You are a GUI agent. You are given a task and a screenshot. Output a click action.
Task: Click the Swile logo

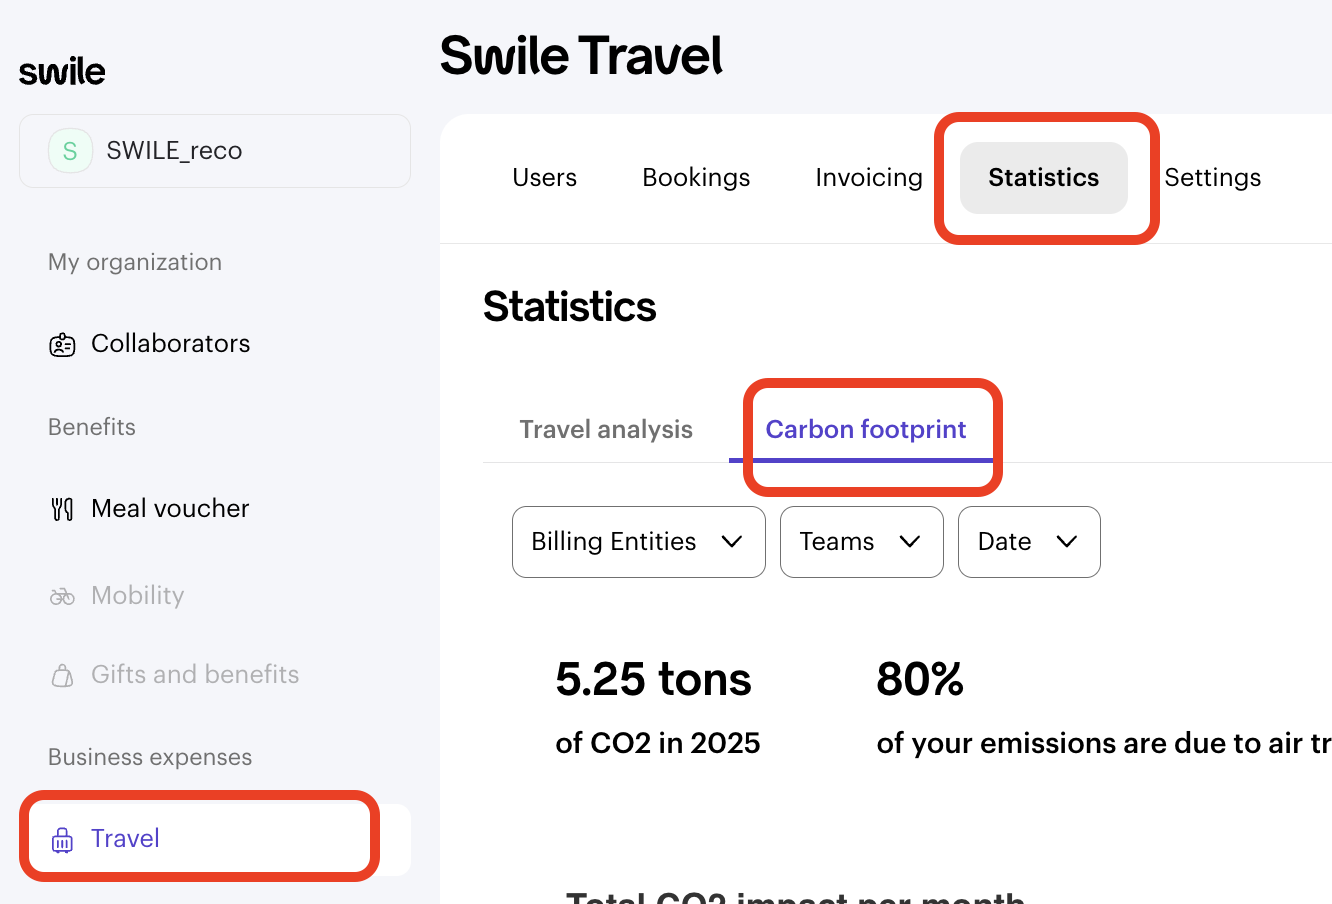tap(62, 72)
